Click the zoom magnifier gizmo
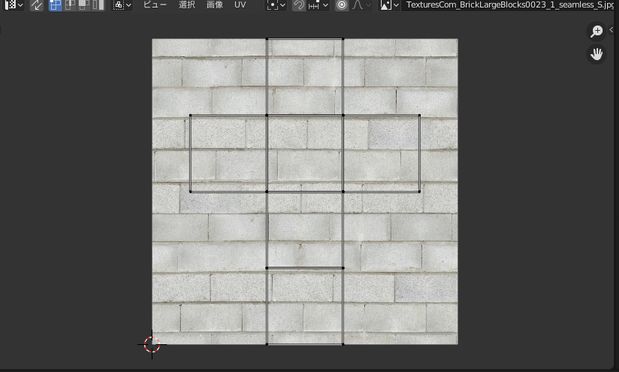This screenshot has width=619, height=372. pyautogui.click(x=596, y=31)
